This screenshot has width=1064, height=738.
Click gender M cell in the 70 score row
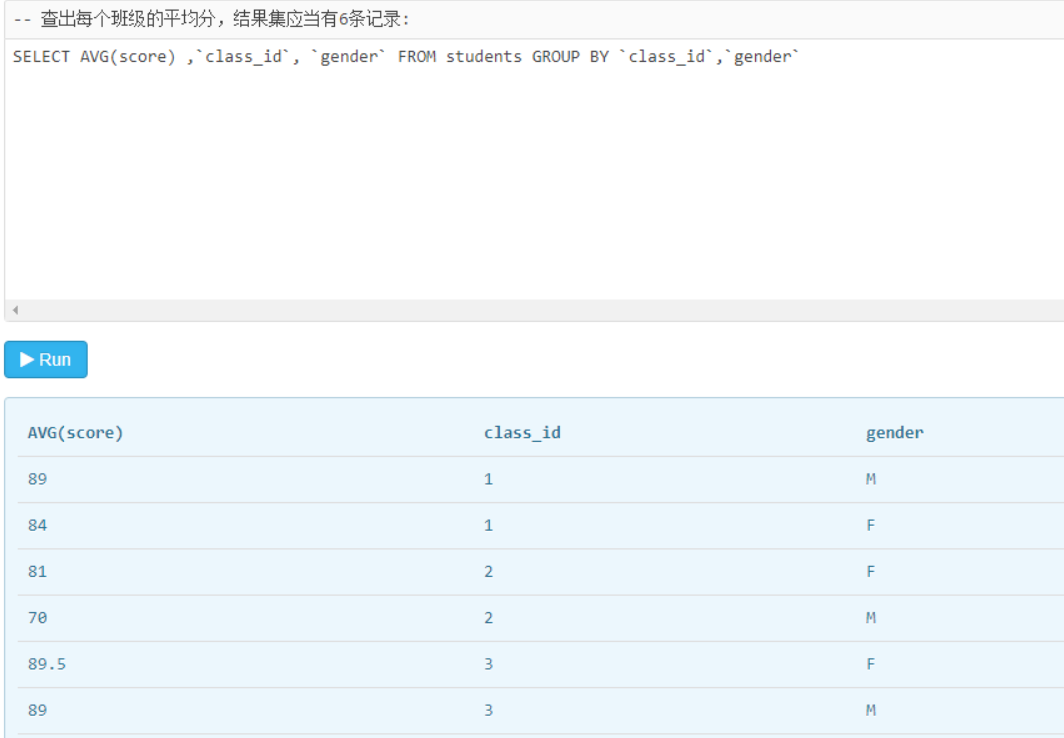click(x=871, y=618)
